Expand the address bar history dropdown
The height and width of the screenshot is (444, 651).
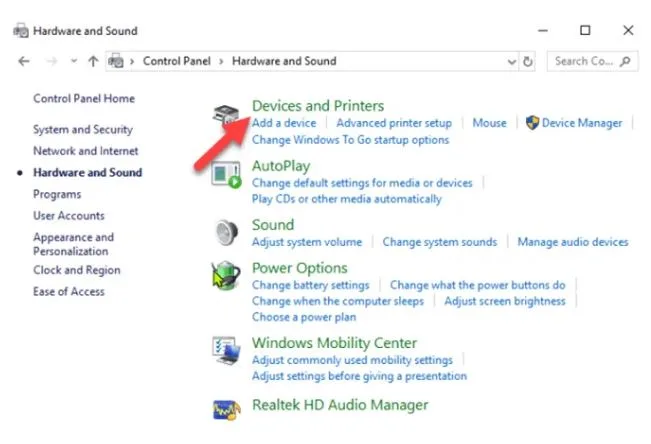click(x=512, y=62)
